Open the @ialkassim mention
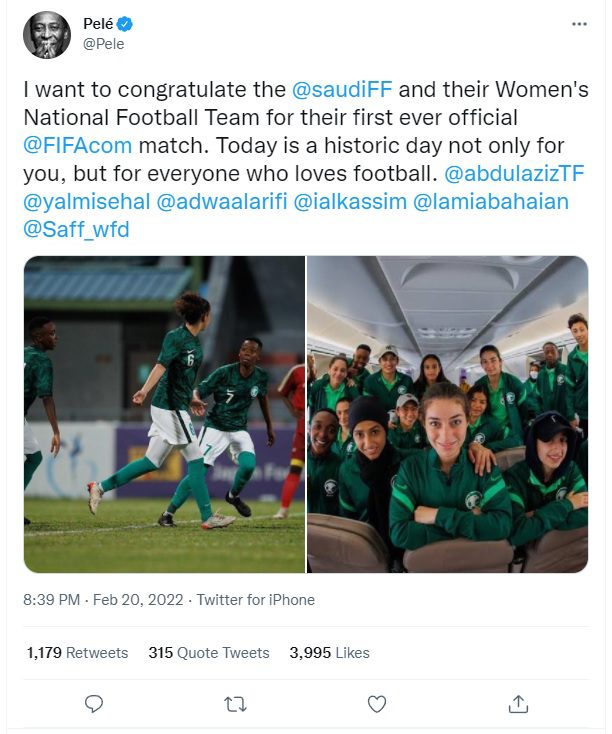 tap(350, 201)
